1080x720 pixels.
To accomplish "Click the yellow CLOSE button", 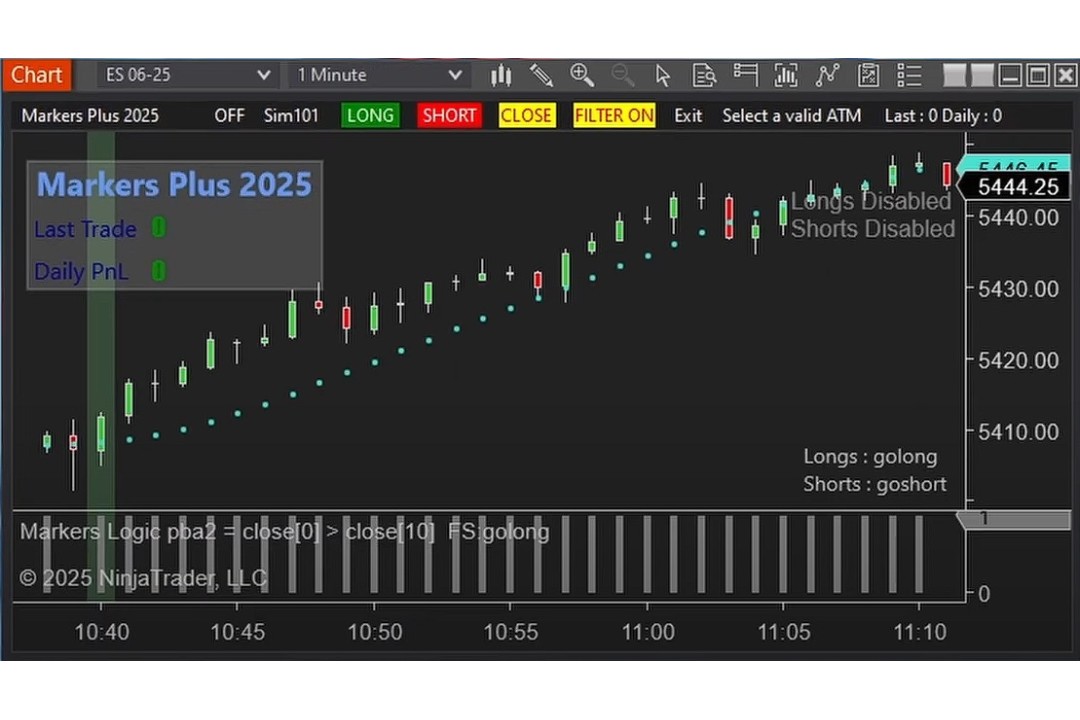I will point(526,115).
